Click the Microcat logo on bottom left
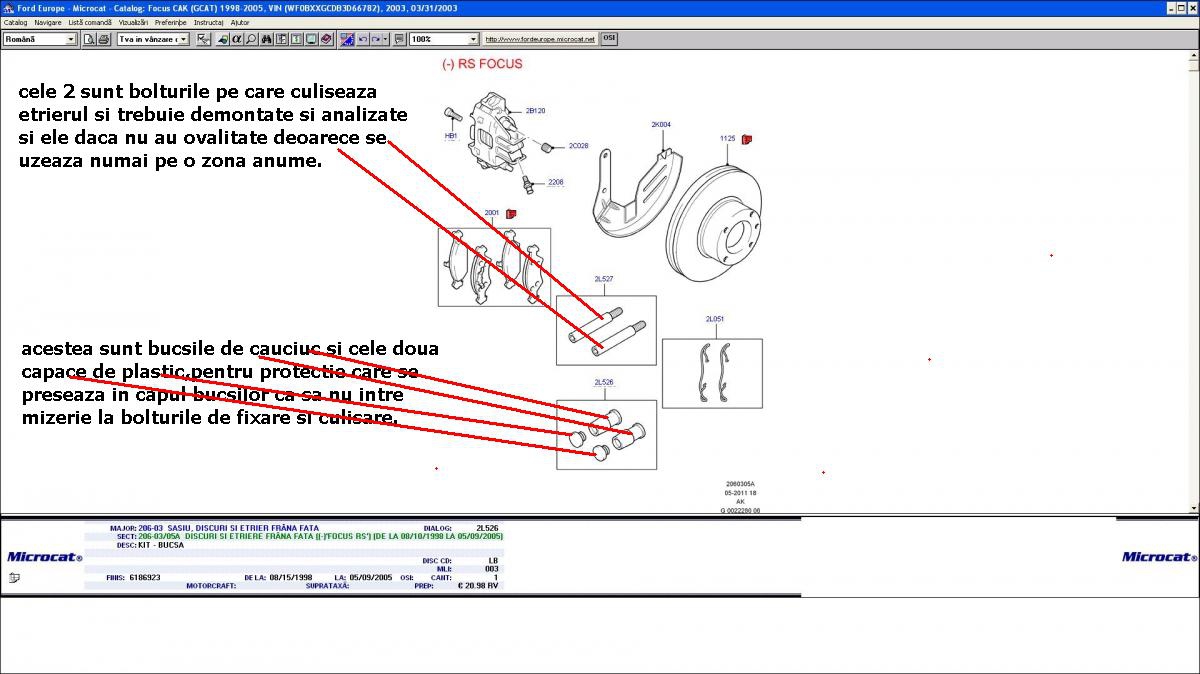 point(45,557)
